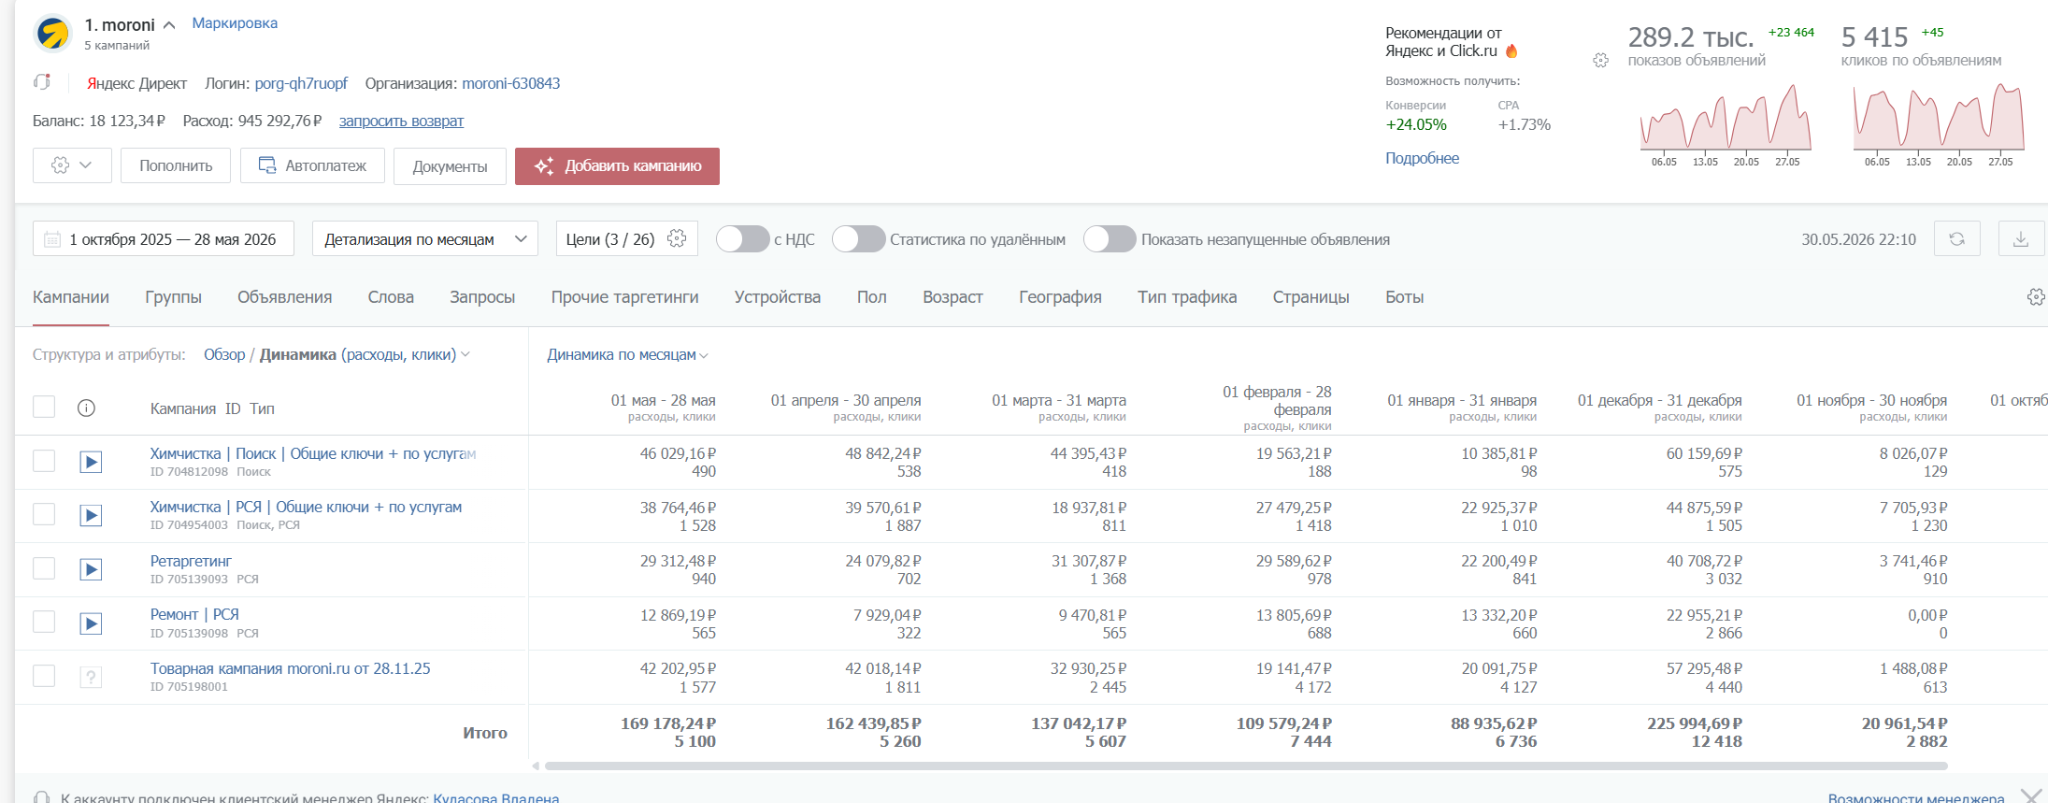The image size is (2048, 803).
Task: Tick the select-all campaigns header checkbox
Action: click(x=44, y=407)
